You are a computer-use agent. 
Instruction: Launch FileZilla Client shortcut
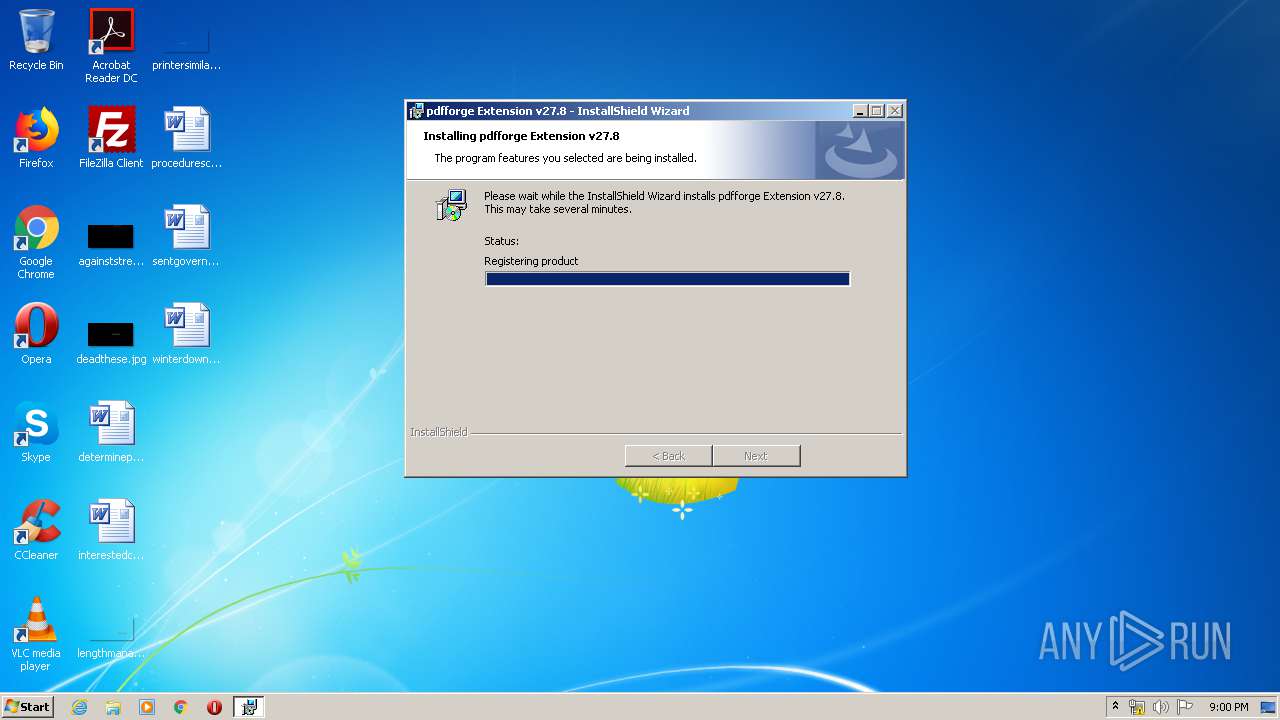point(111,138)
